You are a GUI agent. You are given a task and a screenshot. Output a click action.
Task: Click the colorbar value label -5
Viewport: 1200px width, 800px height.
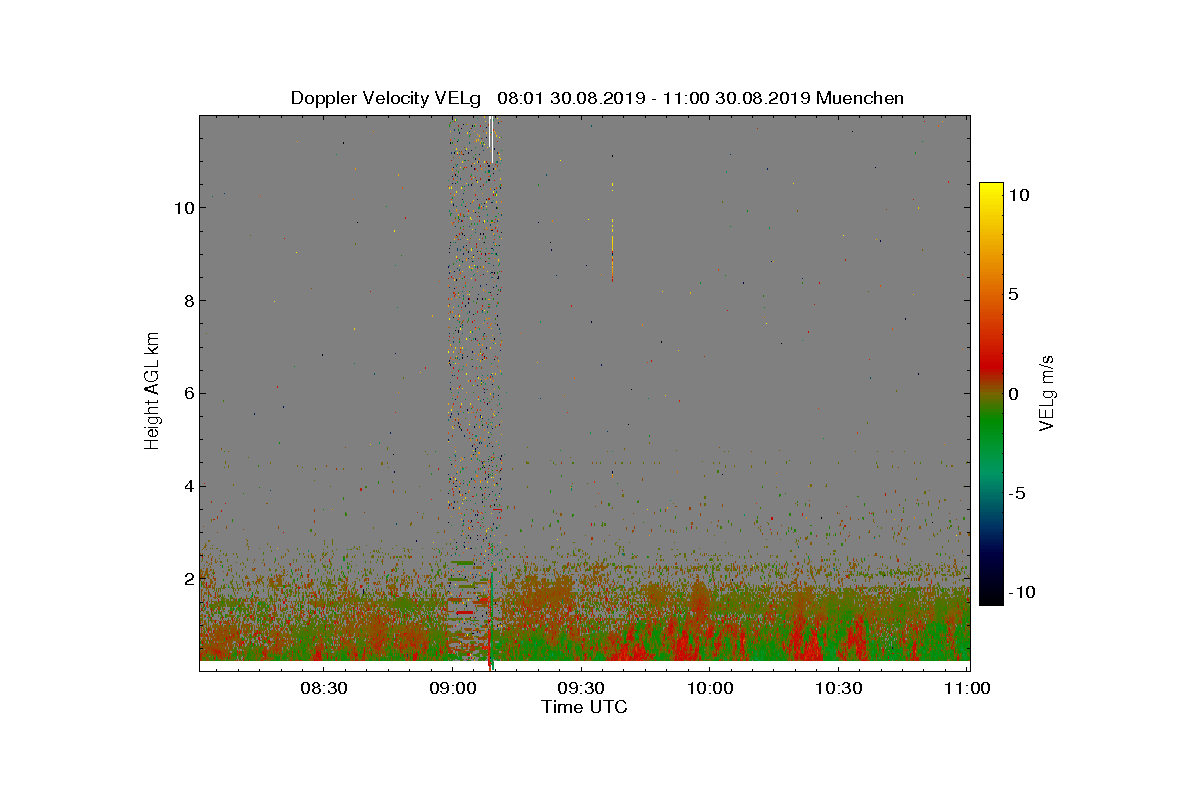(x=1017, y=493)
